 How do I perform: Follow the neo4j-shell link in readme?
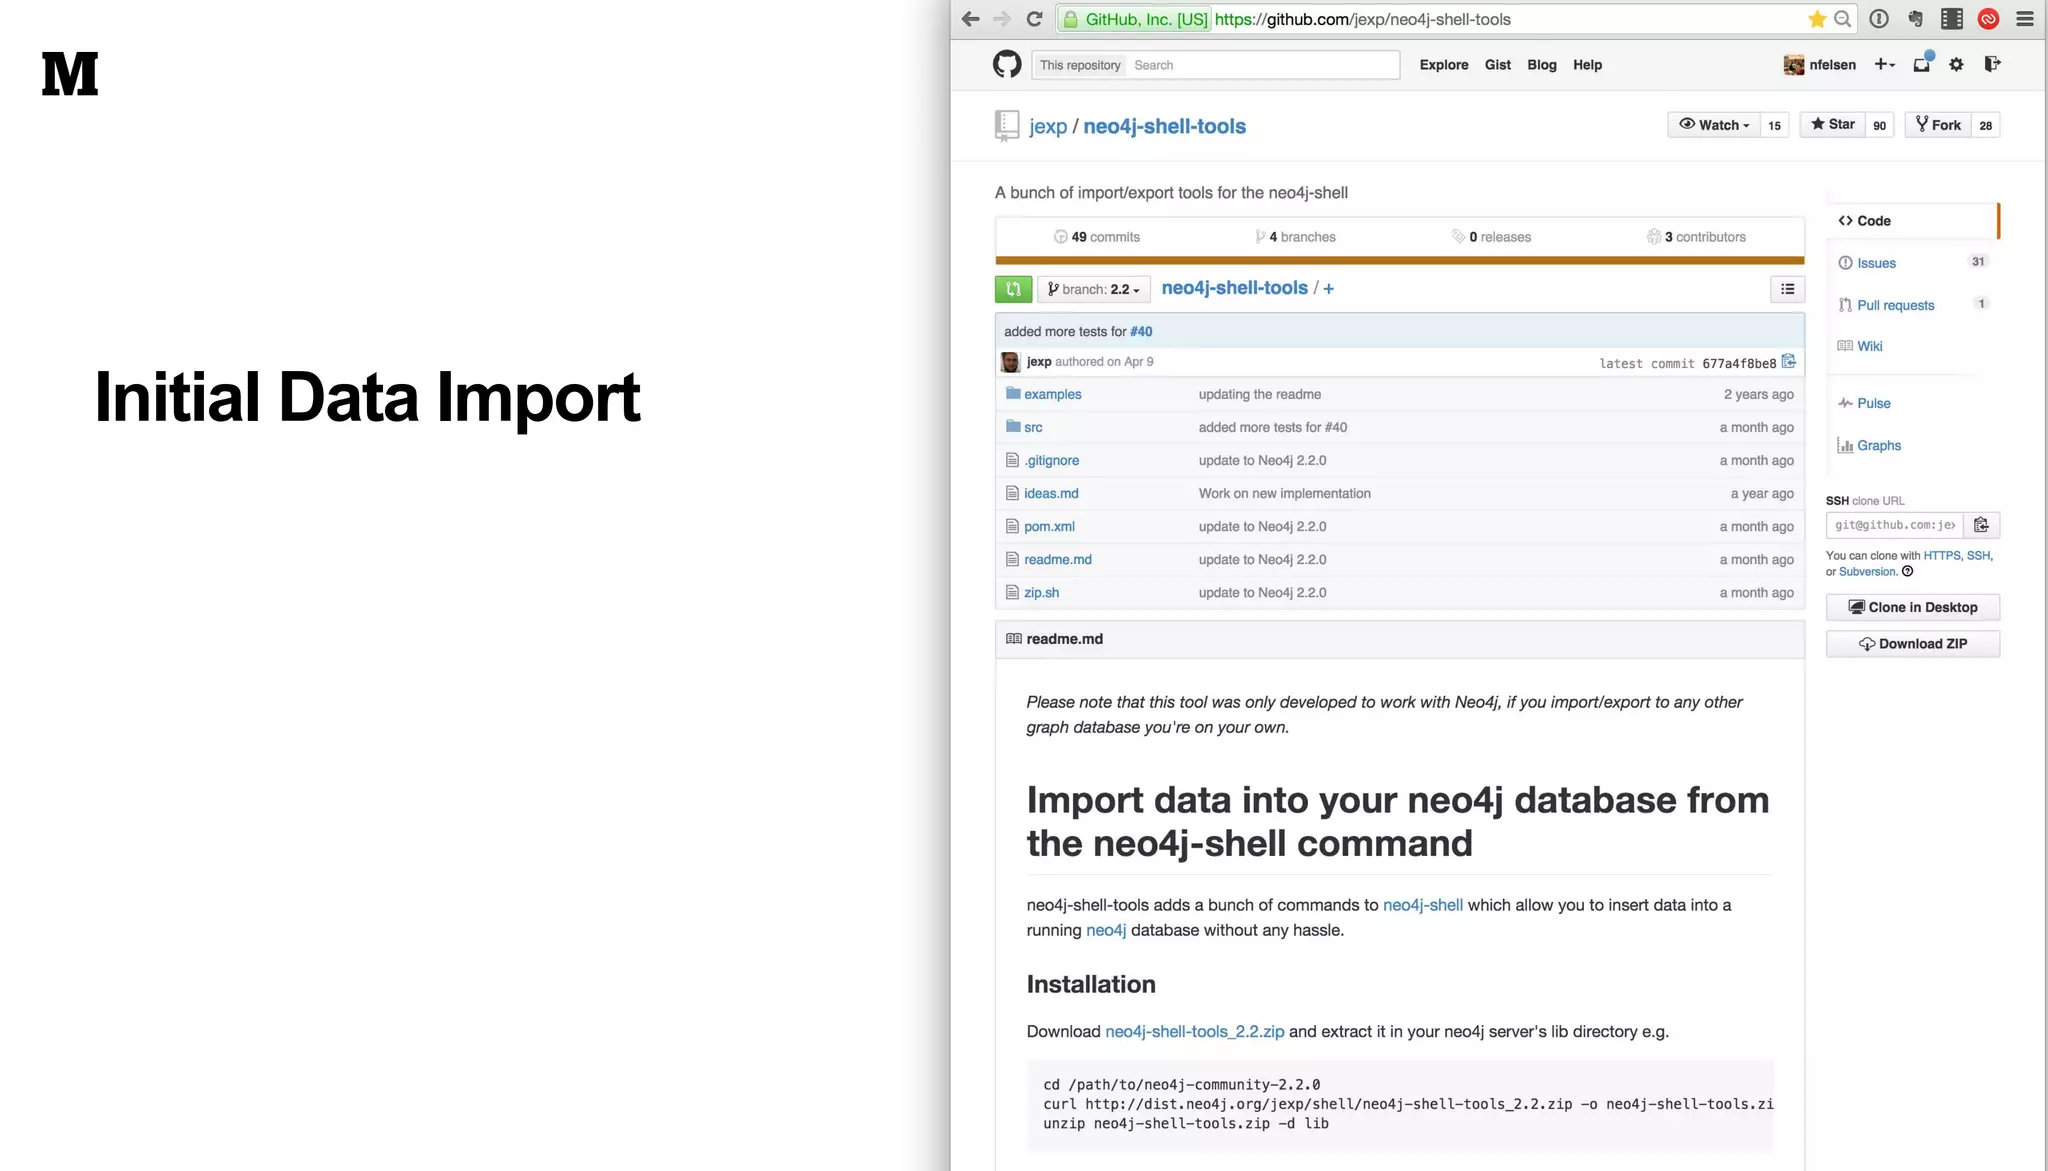click(x=1422, y=905)
